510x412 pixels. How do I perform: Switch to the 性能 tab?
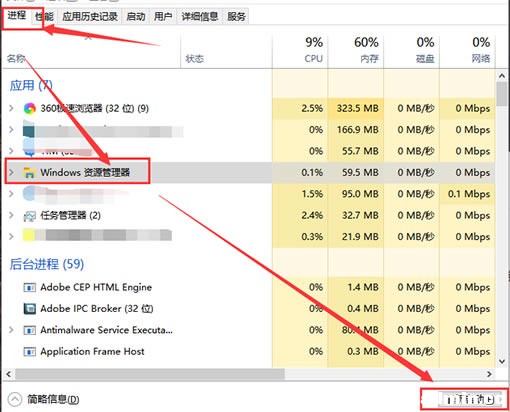point(45,16)
